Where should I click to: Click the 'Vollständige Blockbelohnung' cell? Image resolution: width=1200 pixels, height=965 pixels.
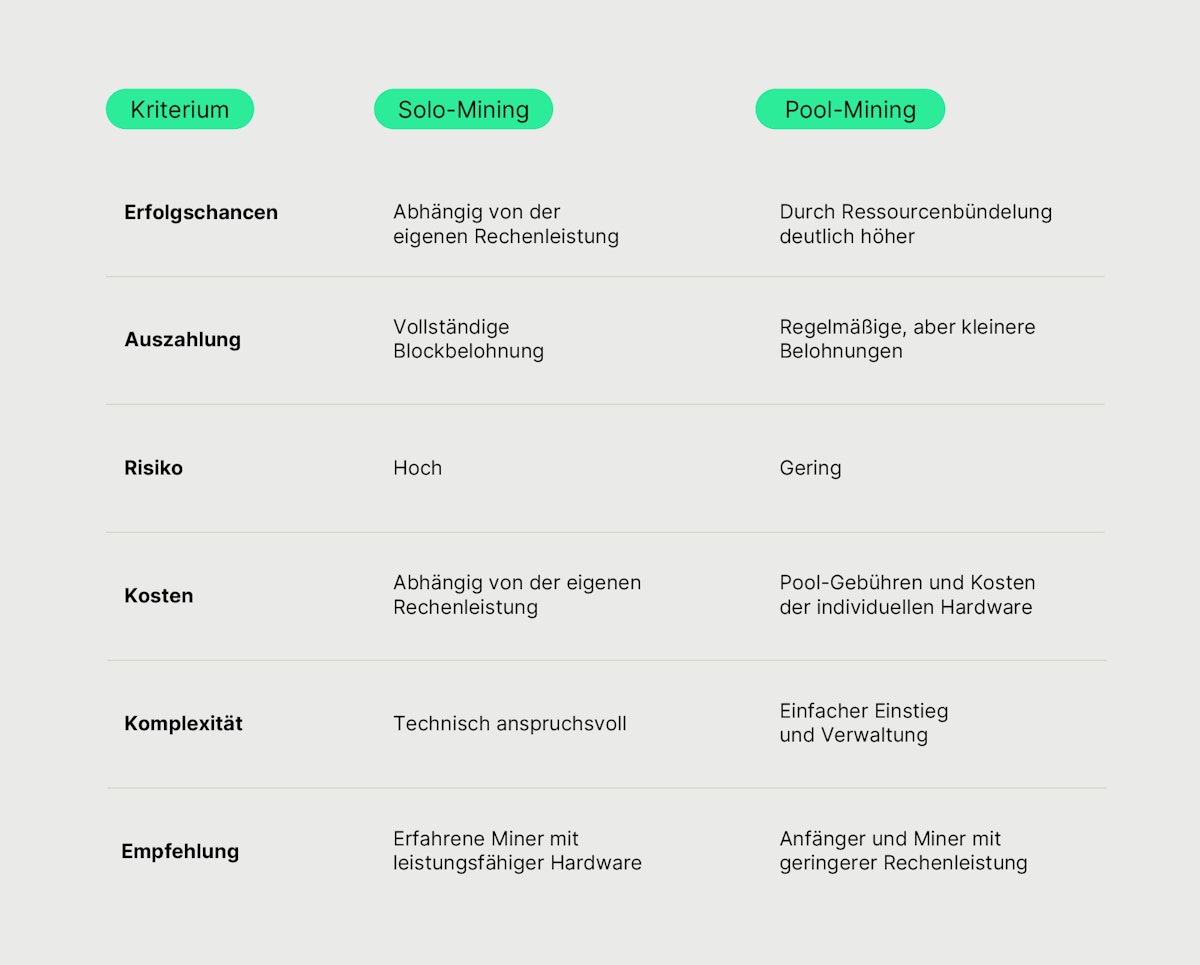coord(468,339)
